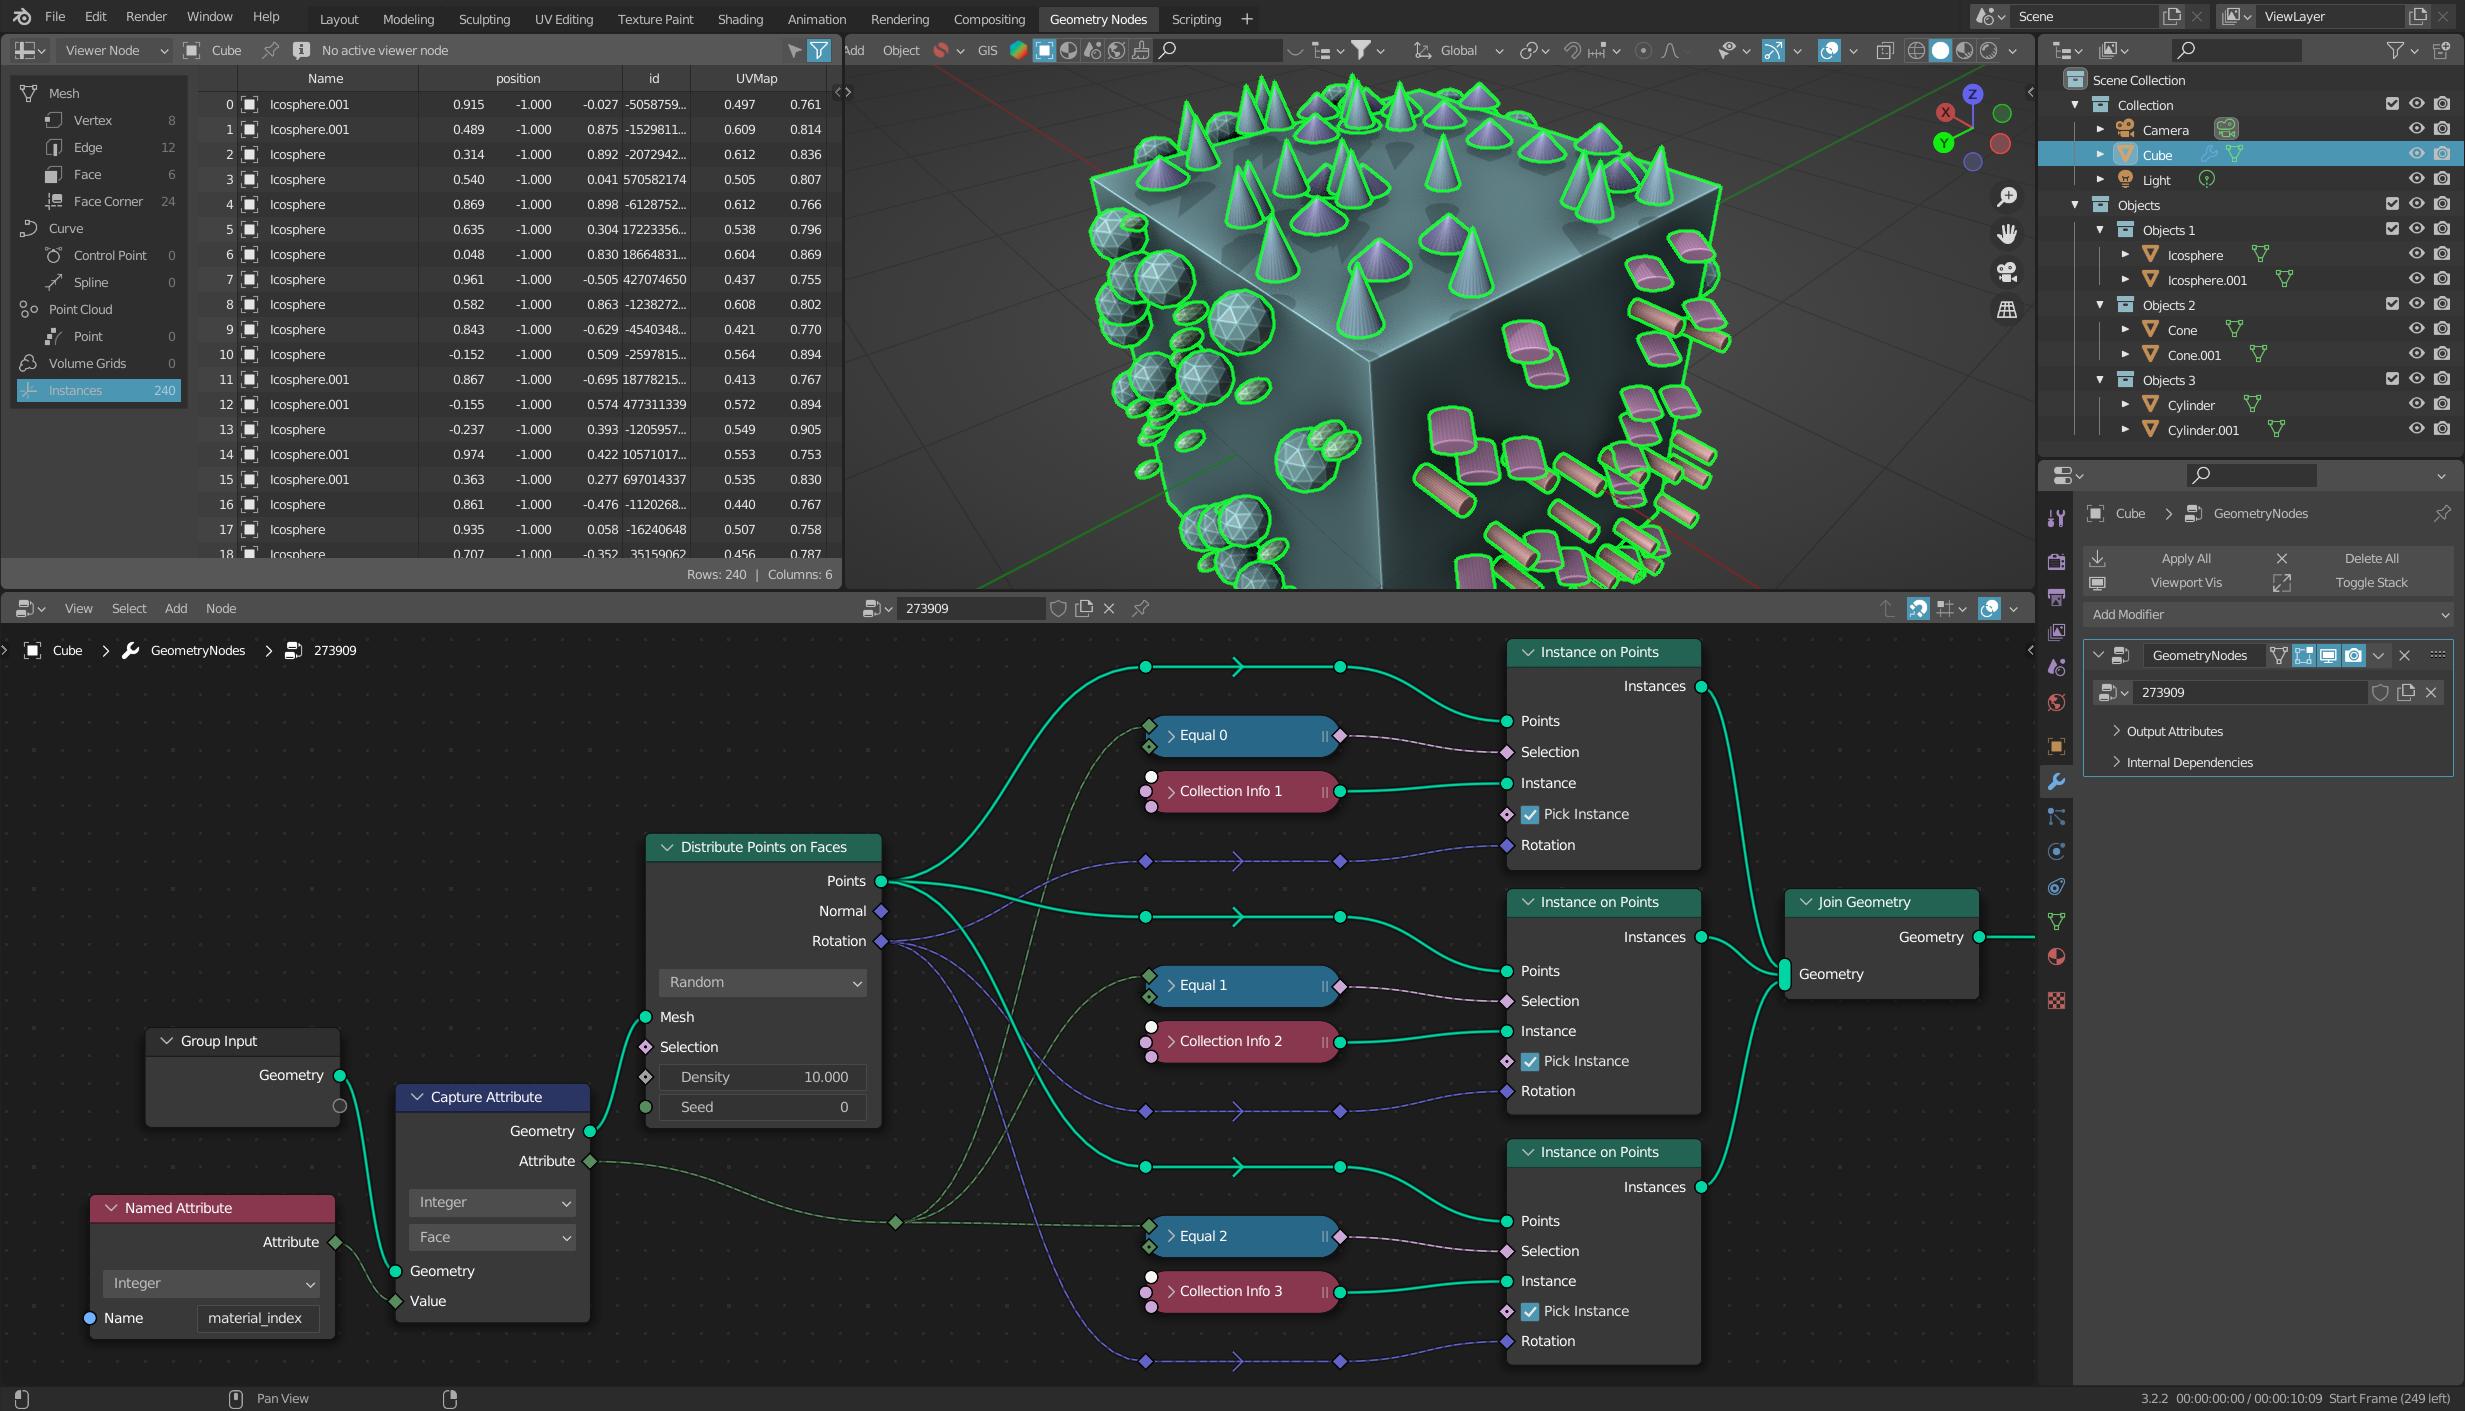2465x1411 pixels.
Task: Open the Physics properties tab icon
Action: coord(2056,852)
